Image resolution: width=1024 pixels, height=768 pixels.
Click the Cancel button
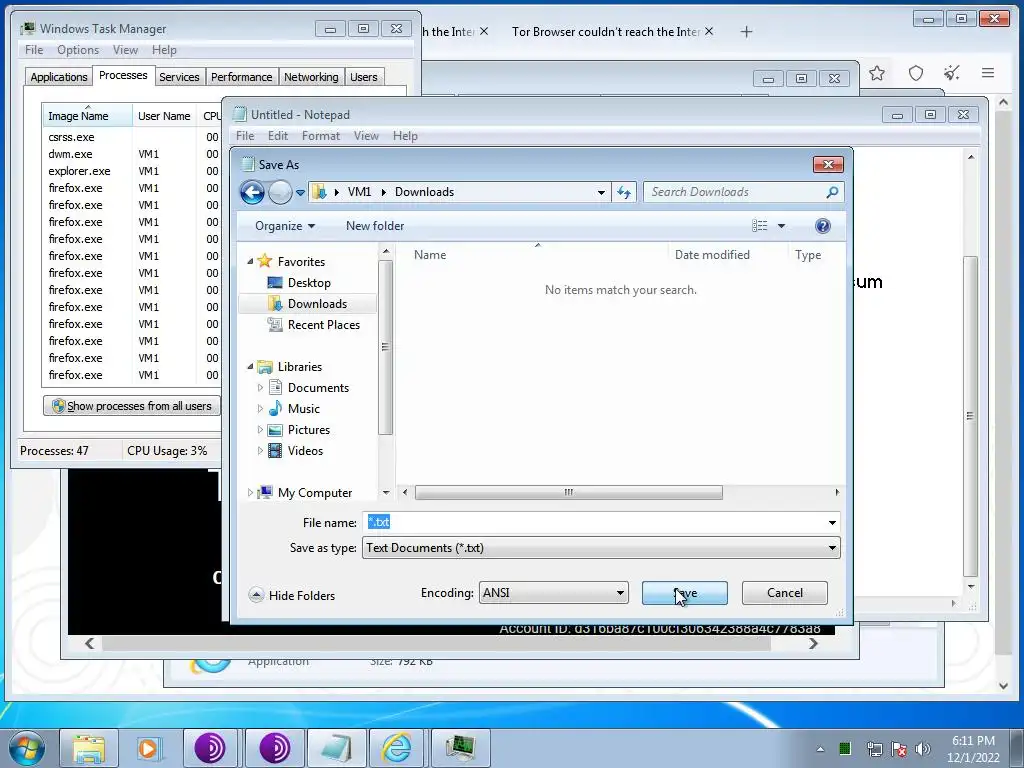[784, 593]
